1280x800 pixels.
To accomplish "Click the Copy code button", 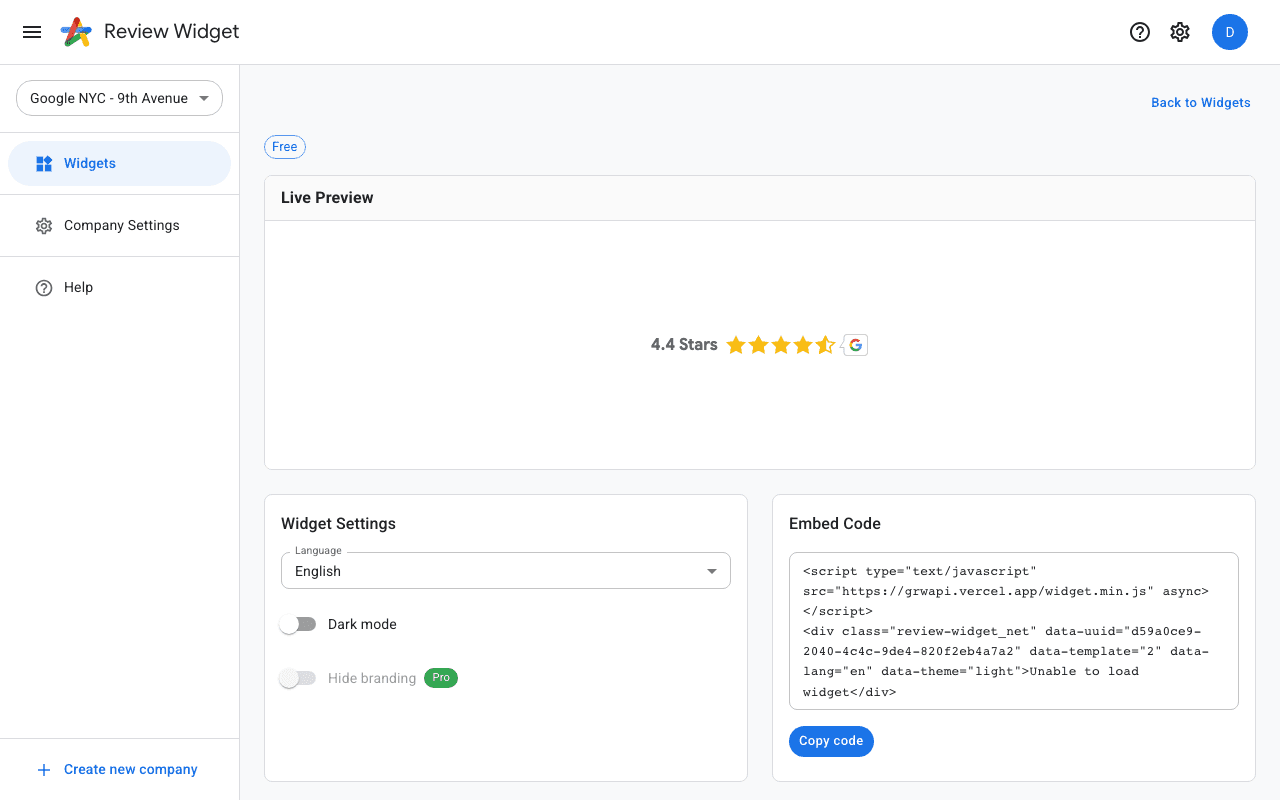I will coord(831,741).
